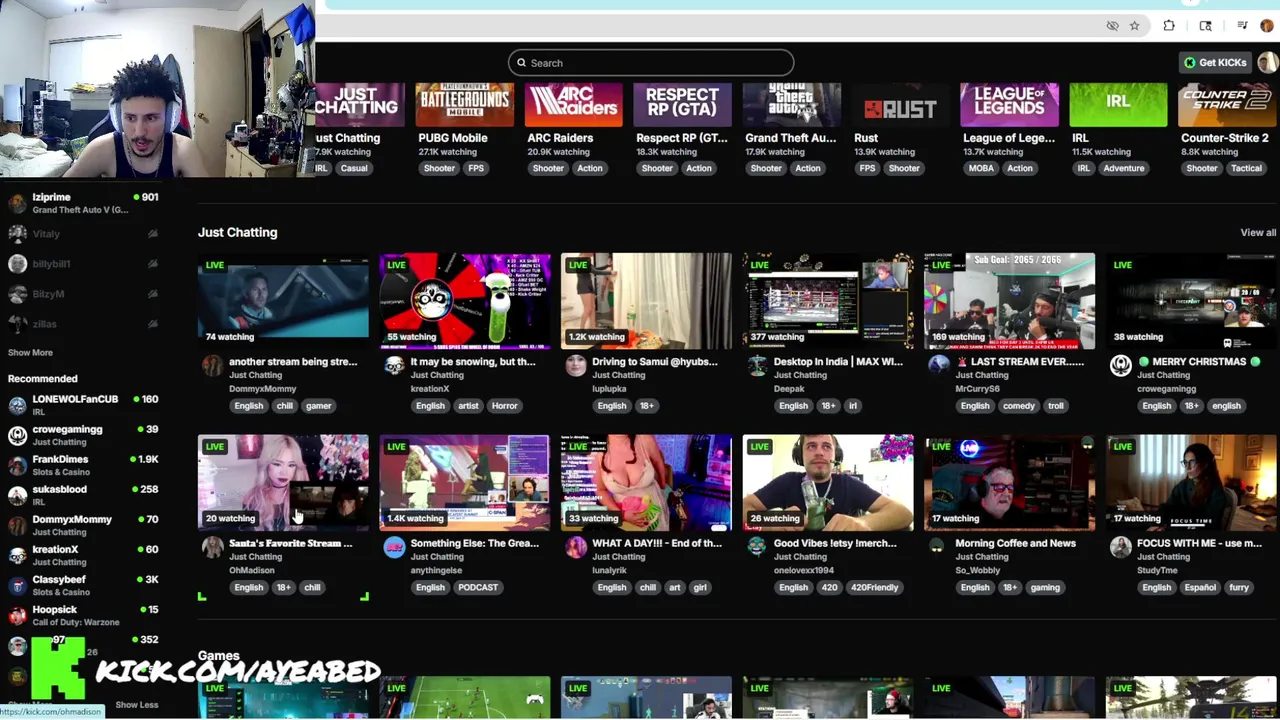This screenshot has height=720, width=1280.
Task: Click the Iziprime channel avatar in sidebar
Action: 17,203
